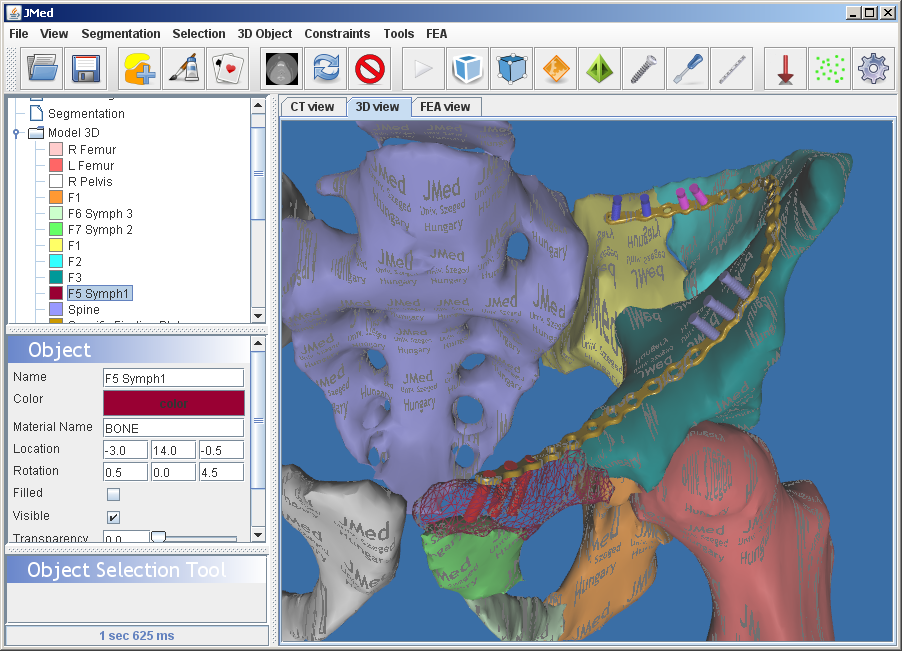This screenshot has width=902, height=651.
Task: Click the 1 sec 625 ms status text
Action: 137,635
